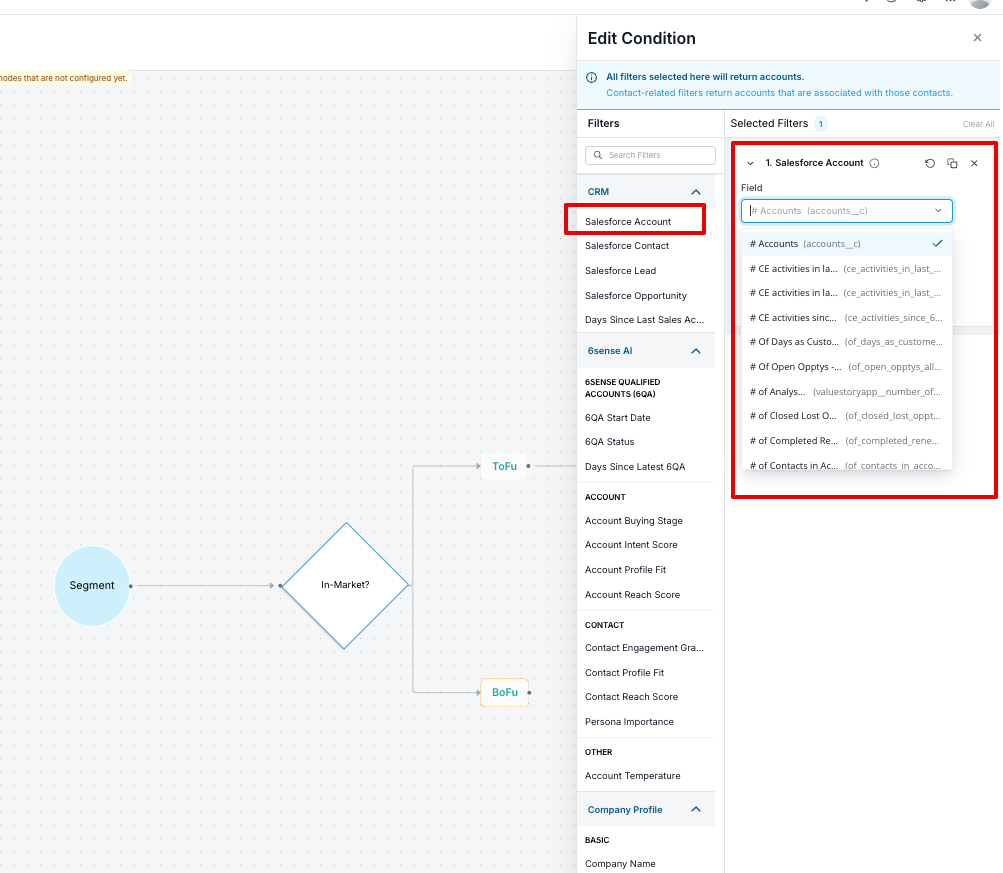Choose the 6QA Status filter
The width and height of the screenshot is (1003, 873).
(610, 442)
